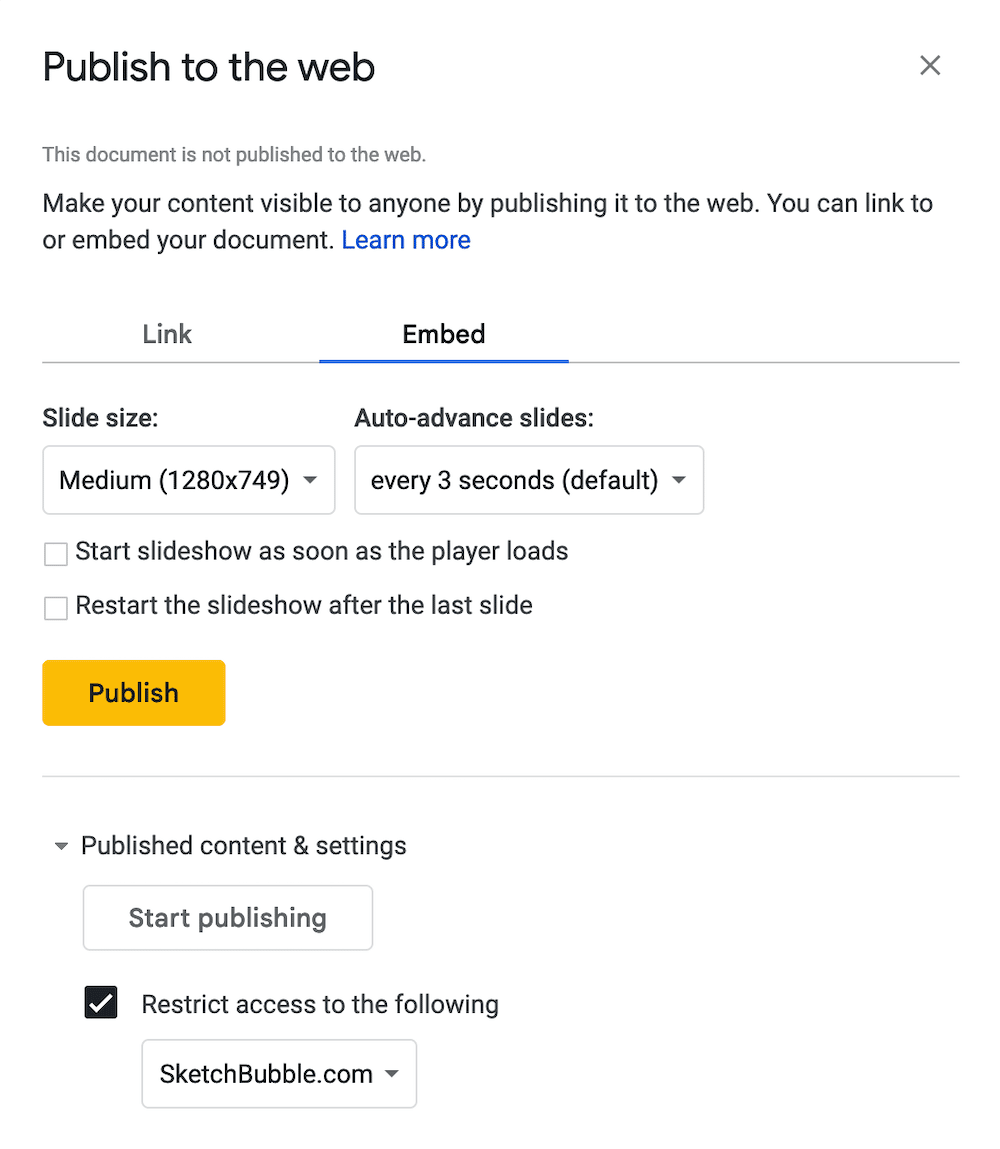
Task: Click the 'Restart the slideshow after the last slide' label
Action: [x=304, y=605]
